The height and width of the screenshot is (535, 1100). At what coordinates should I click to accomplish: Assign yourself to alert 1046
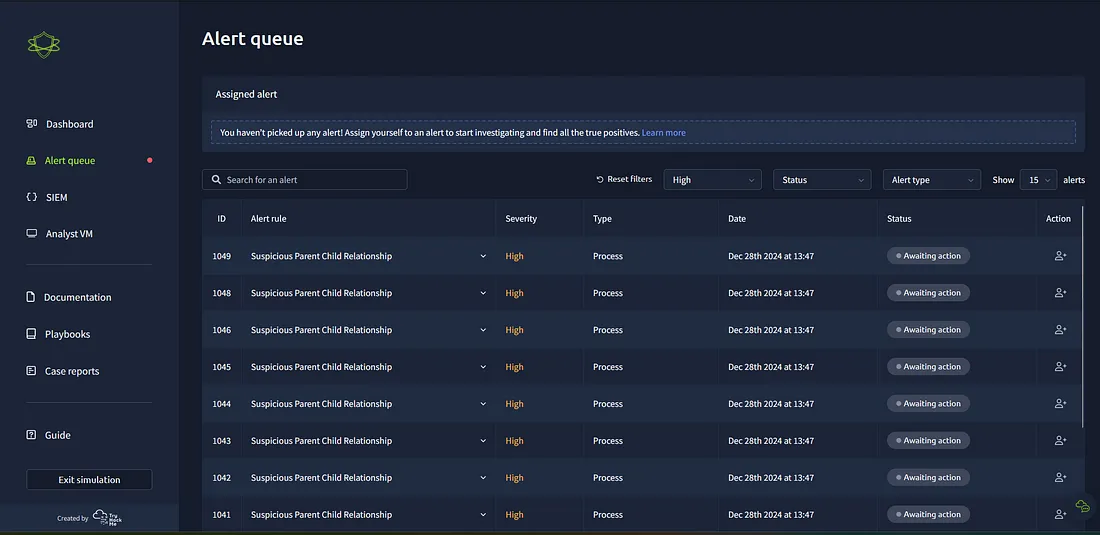click(x=1060, y=330)
